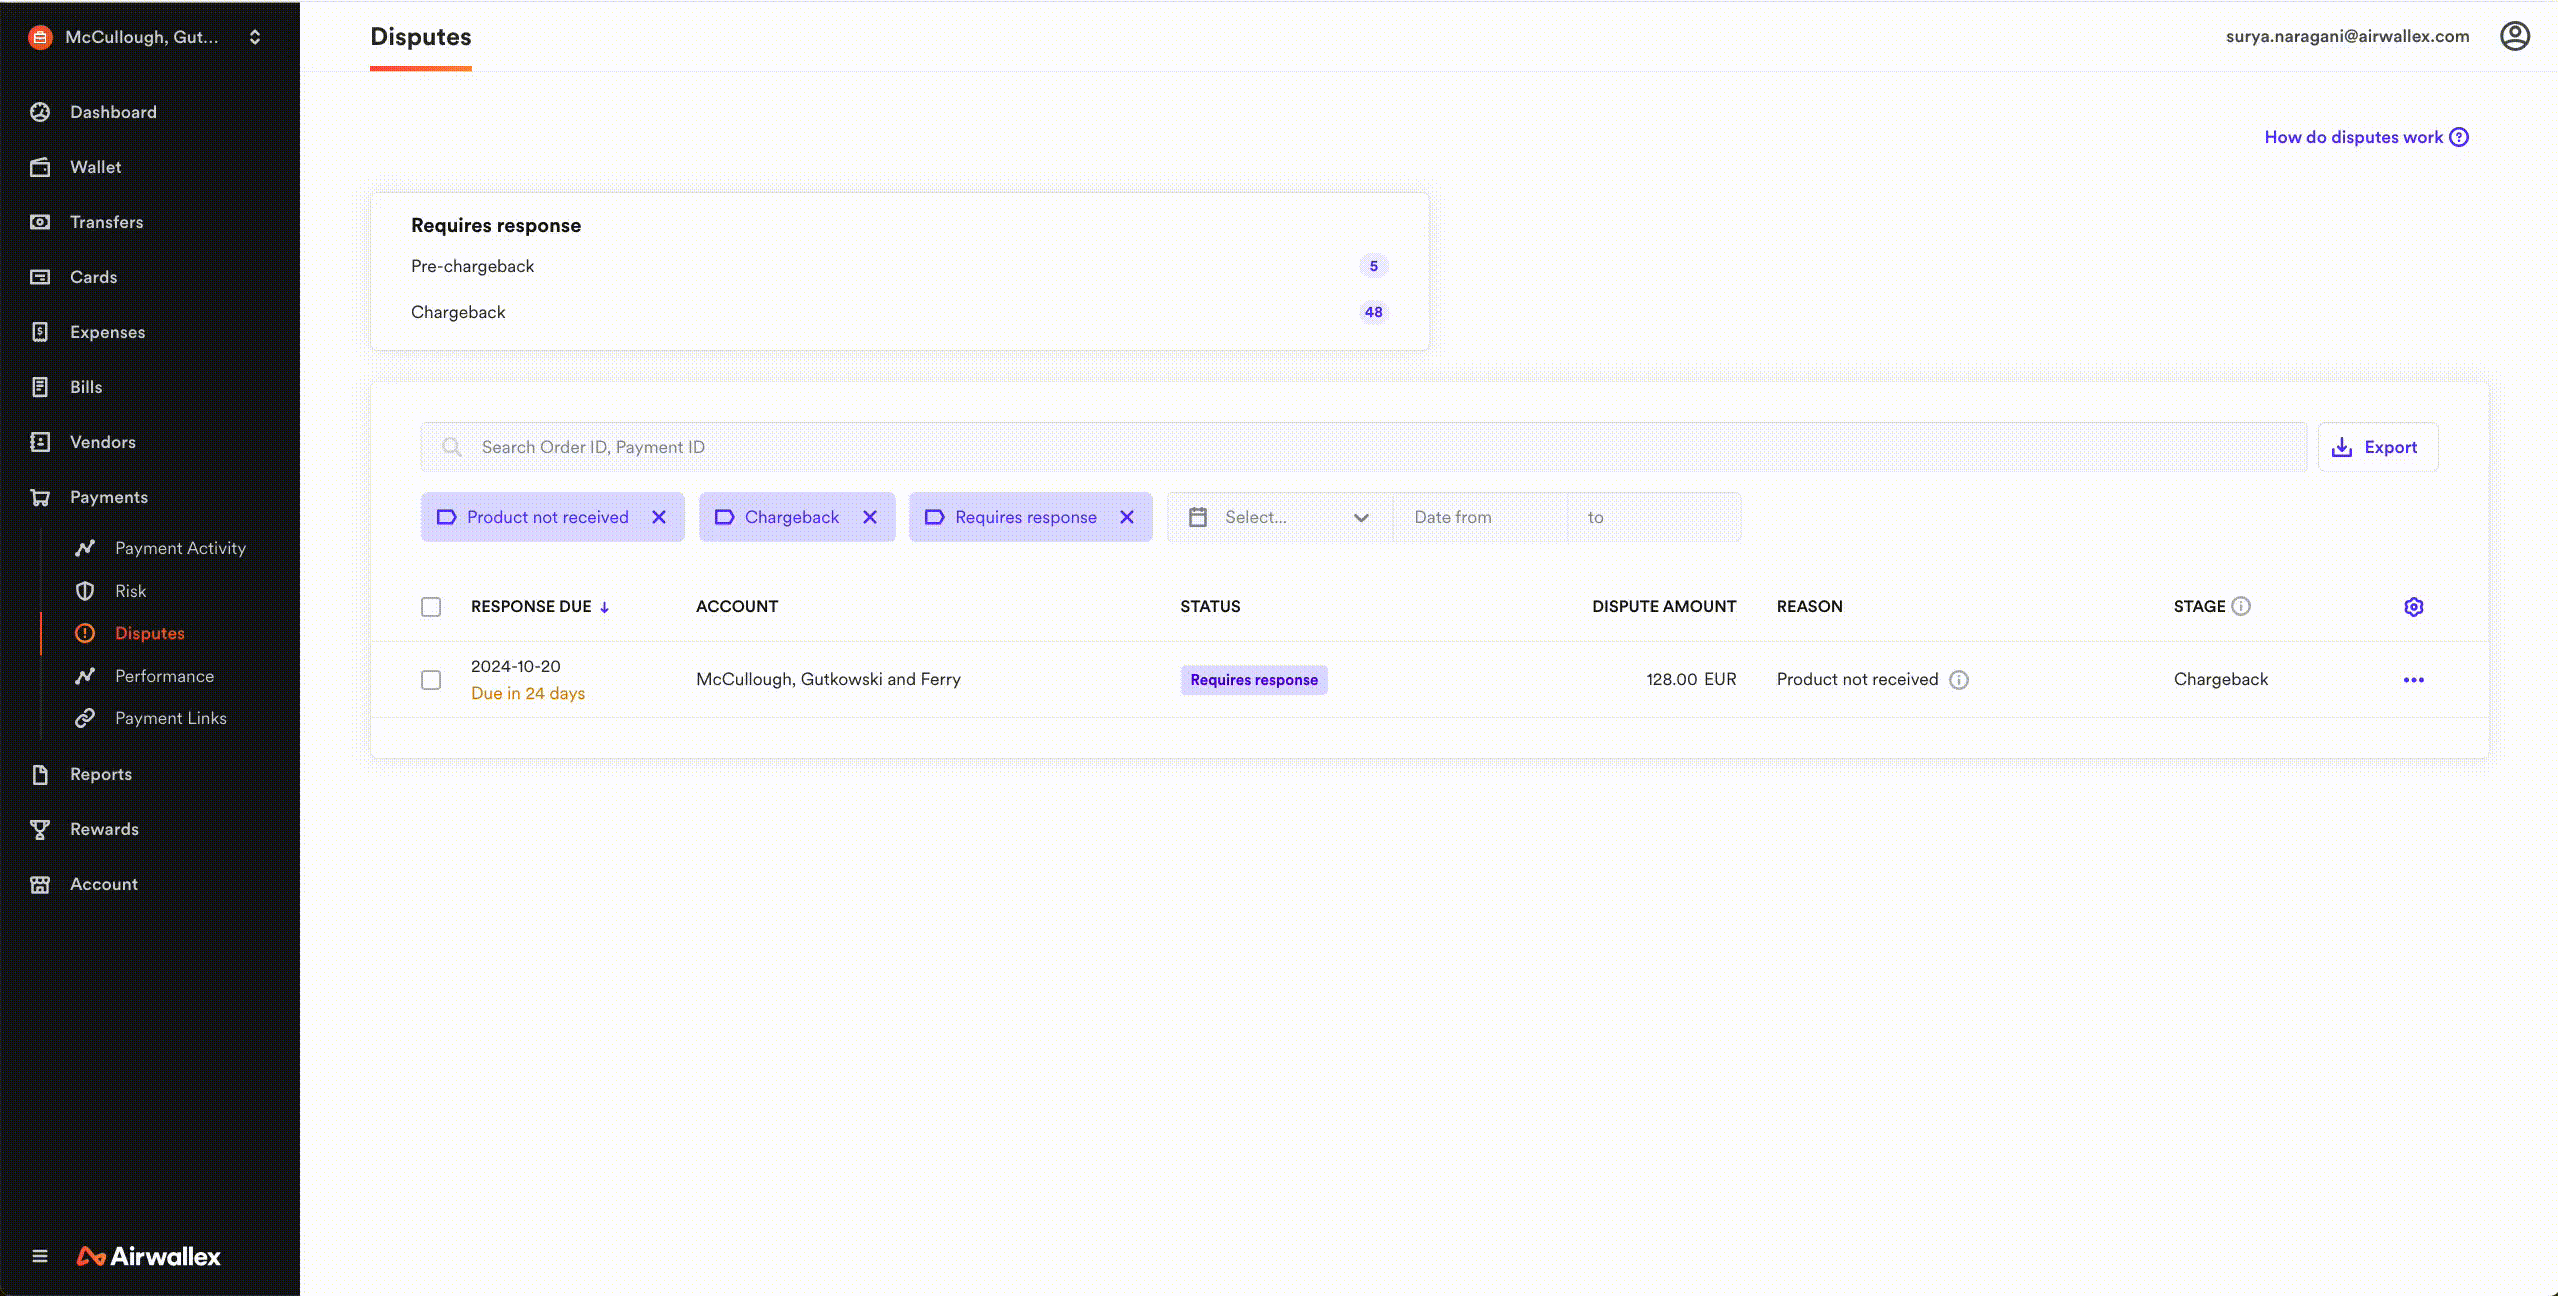Select the Wallet sidebar icon
The height and width of the screenshot is (1296, 2558).
click(x=40, y=167)
